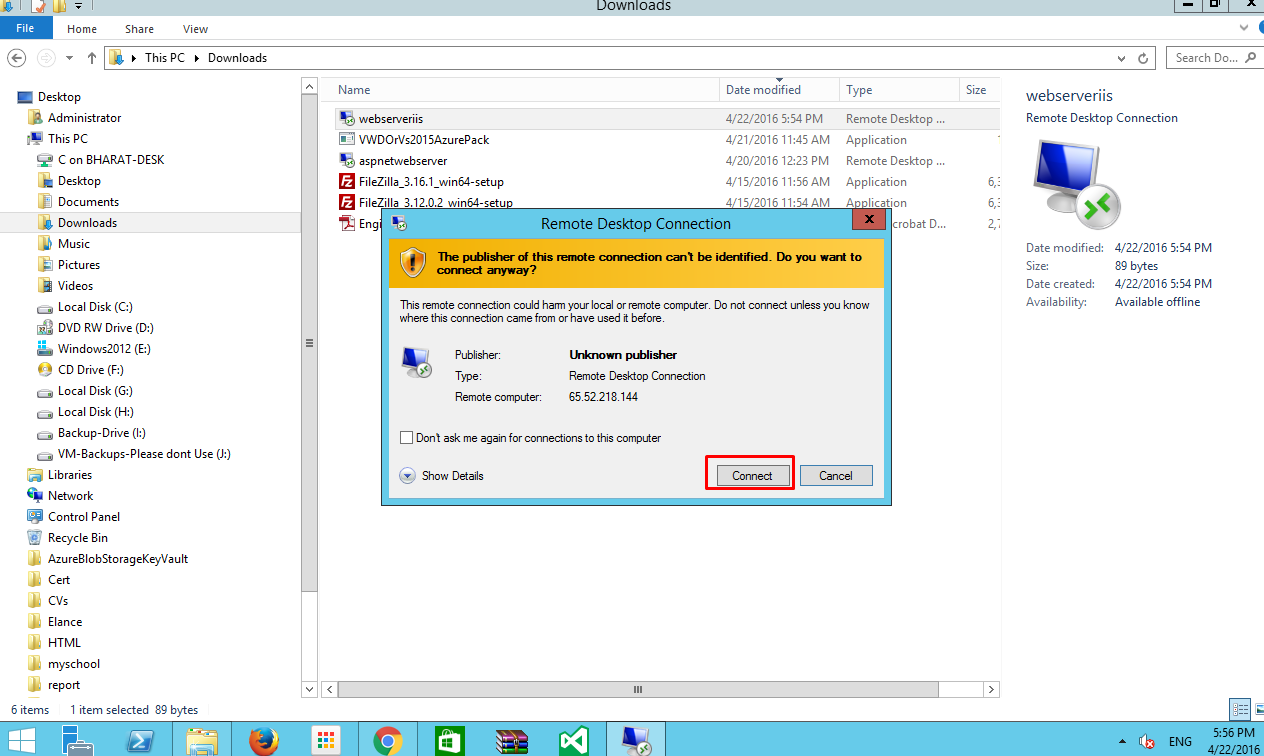
Task: Open DVD RW Drive (D:) in tree
Action: (x=105, y=328)
